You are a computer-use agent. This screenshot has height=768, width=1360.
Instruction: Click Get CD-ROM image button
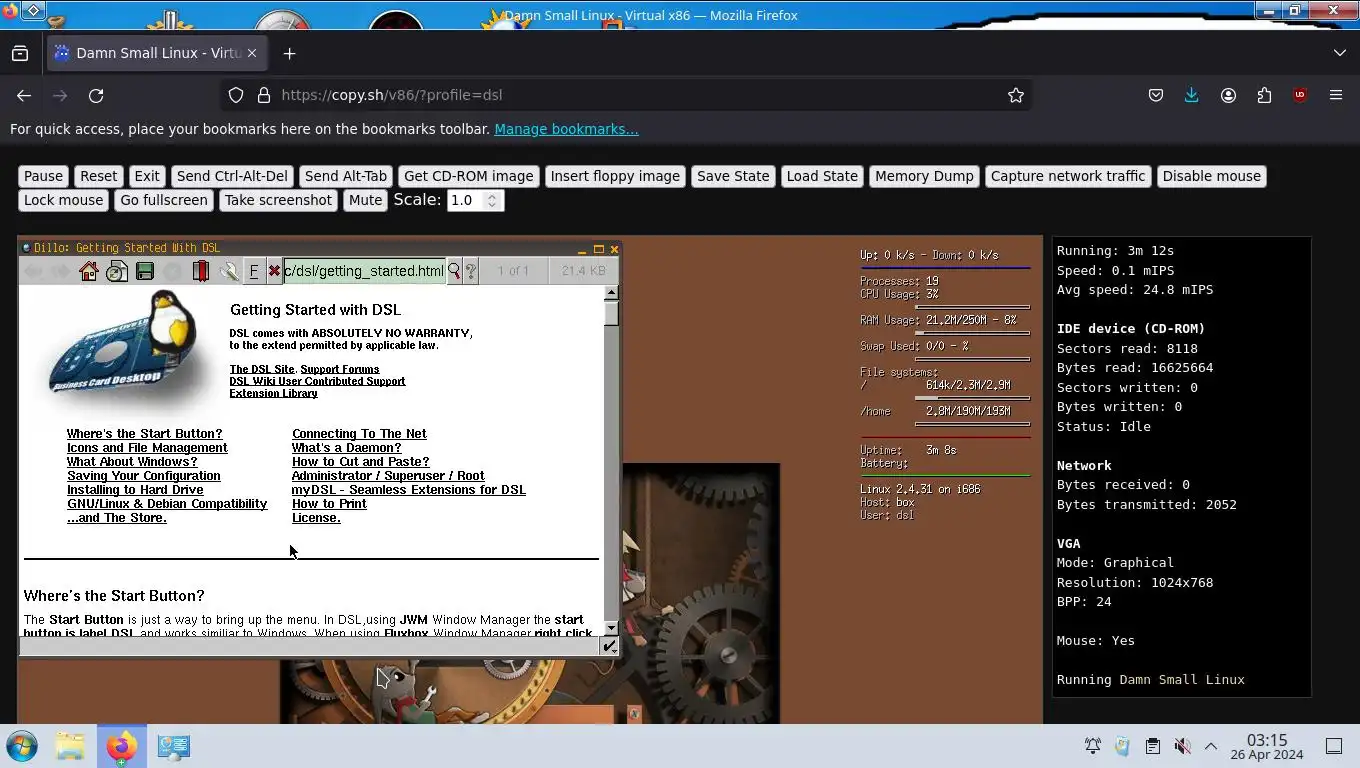(468, 176)
